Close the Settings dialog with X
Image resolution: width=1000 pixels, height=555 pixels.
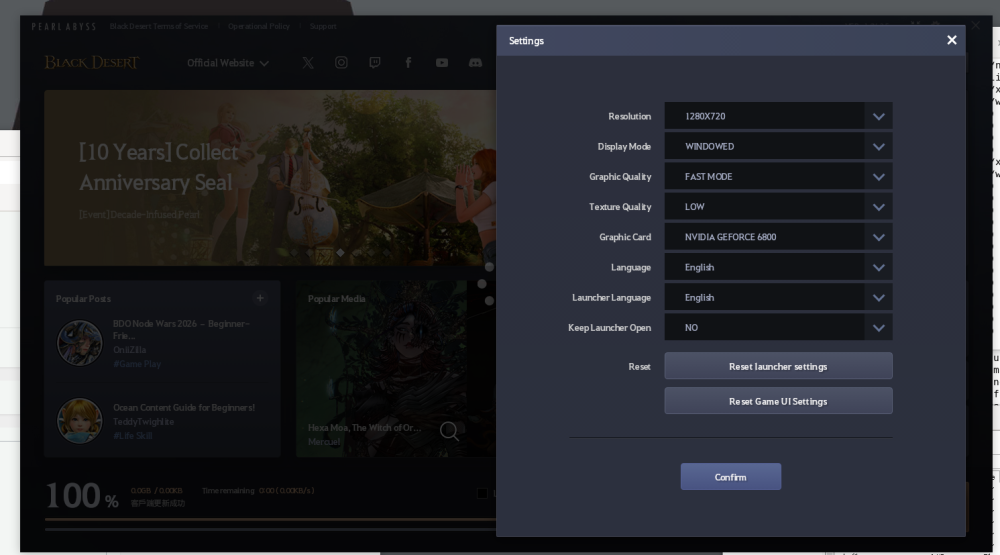pyautogui.click(x=951, y=40)
